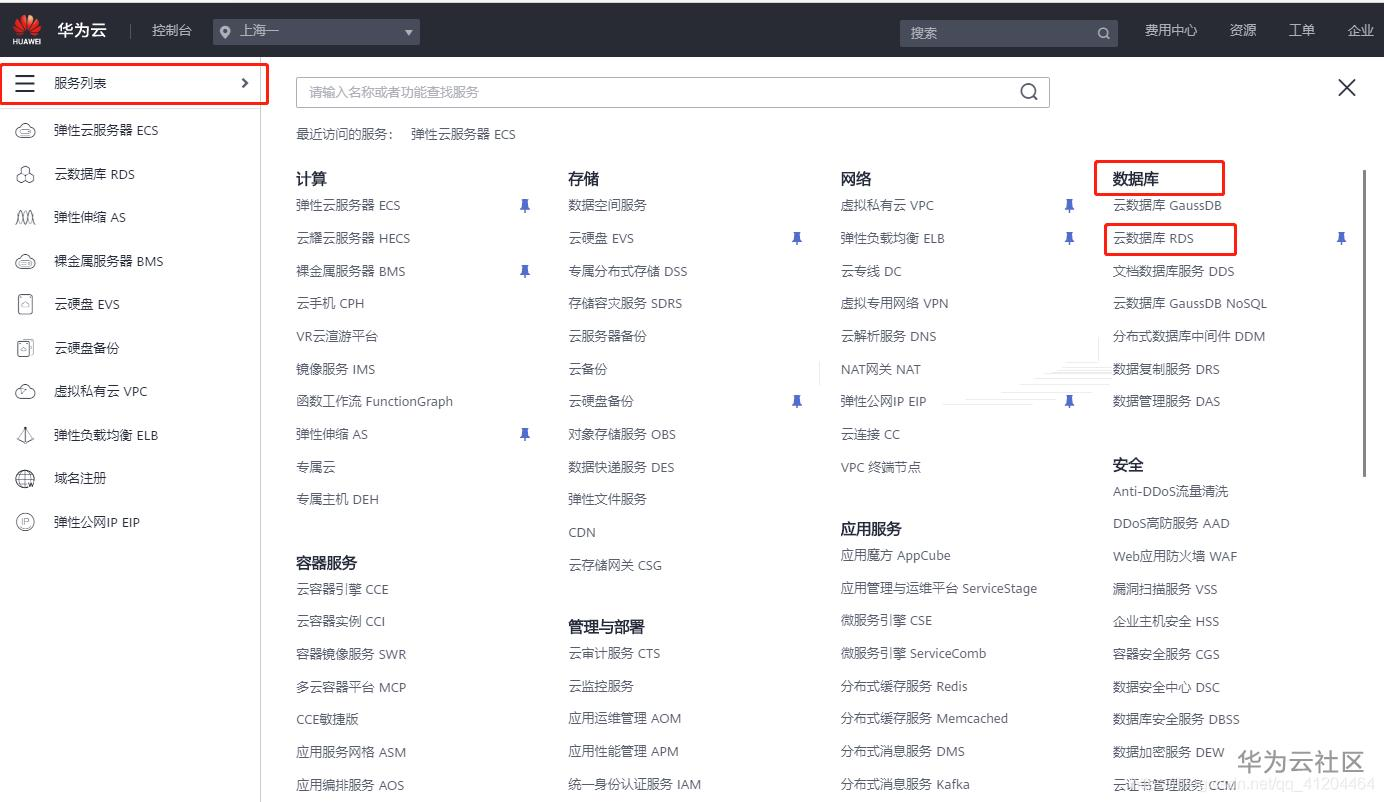Viewport: 1384px width, 802px height.
Task: Click the 弹性伸缩 AS icon in the left sidebar
Action: 26,218
